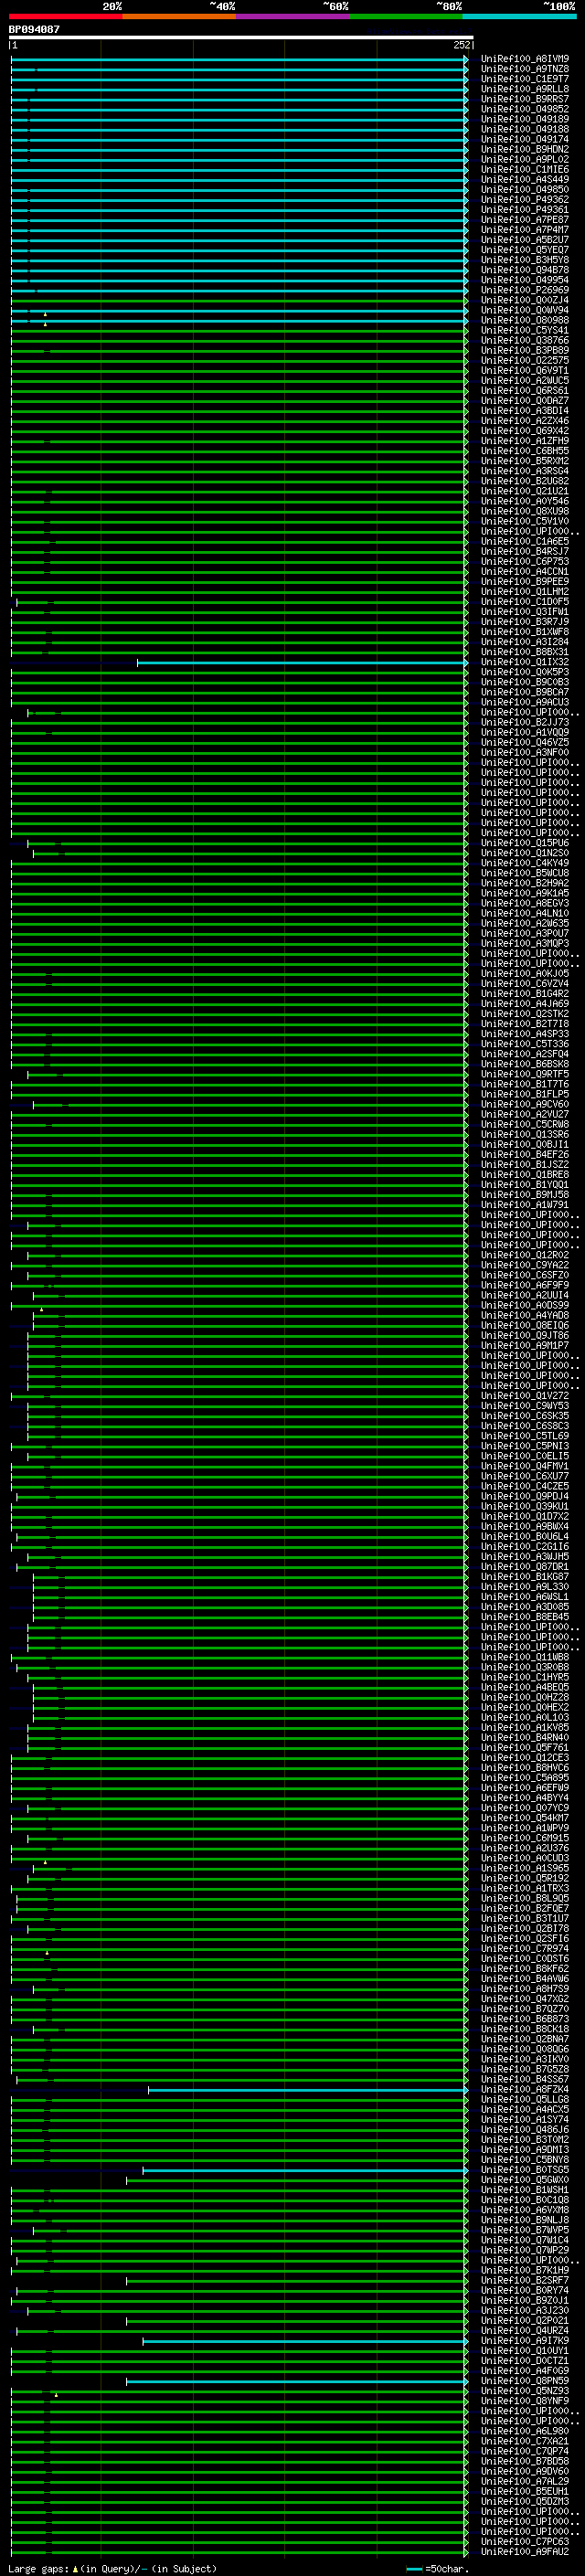Click the green ~80% identity legend segment
The width and height of the screenshot is (585, 2576).
pyautogui.click(x=406, y=16)
